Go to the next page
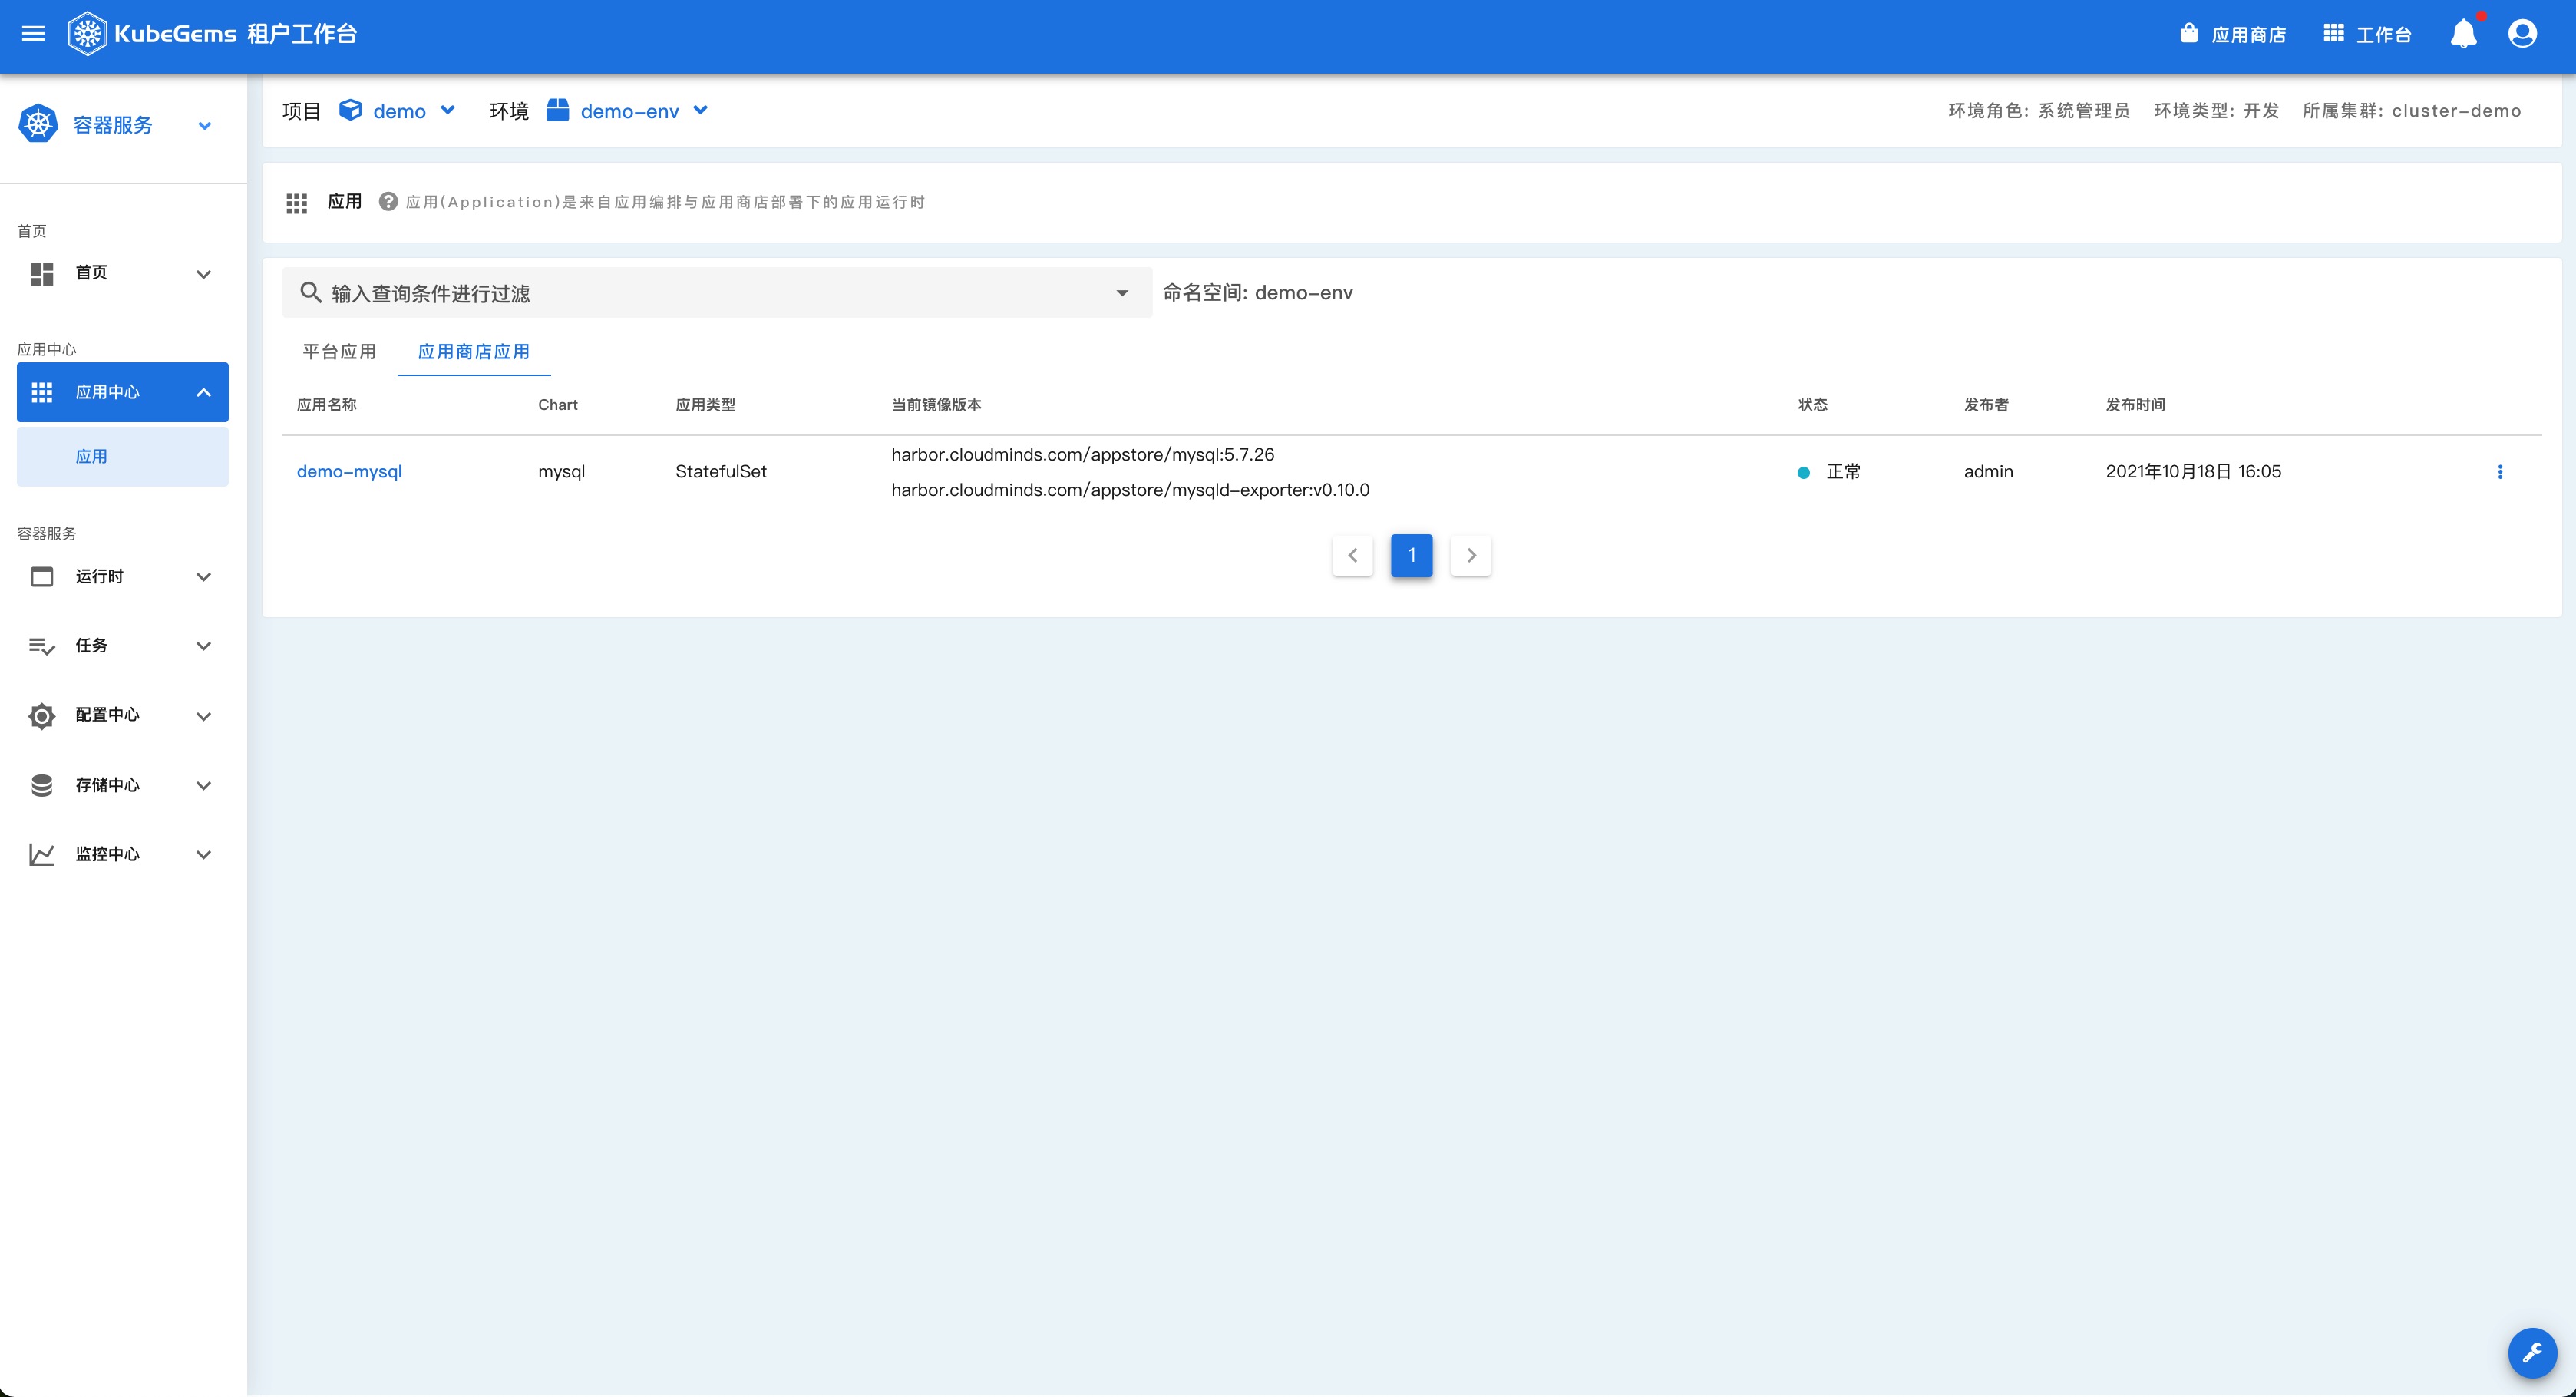This screenshot has width=2576, height=1397. (1471, 555)
